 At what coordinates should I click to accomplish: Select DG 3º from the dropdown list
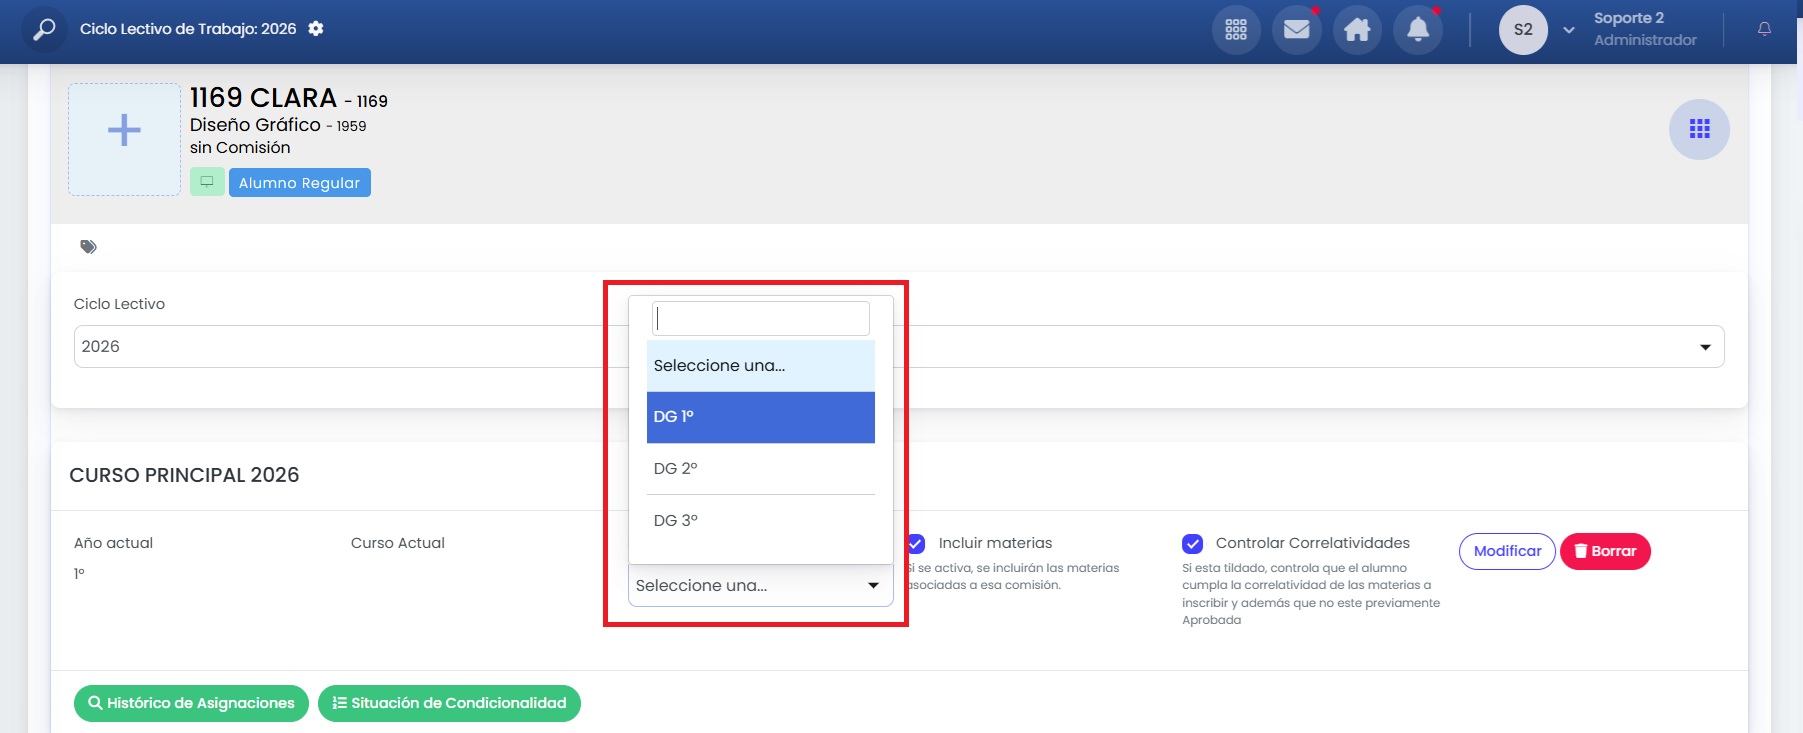(761, 520)
